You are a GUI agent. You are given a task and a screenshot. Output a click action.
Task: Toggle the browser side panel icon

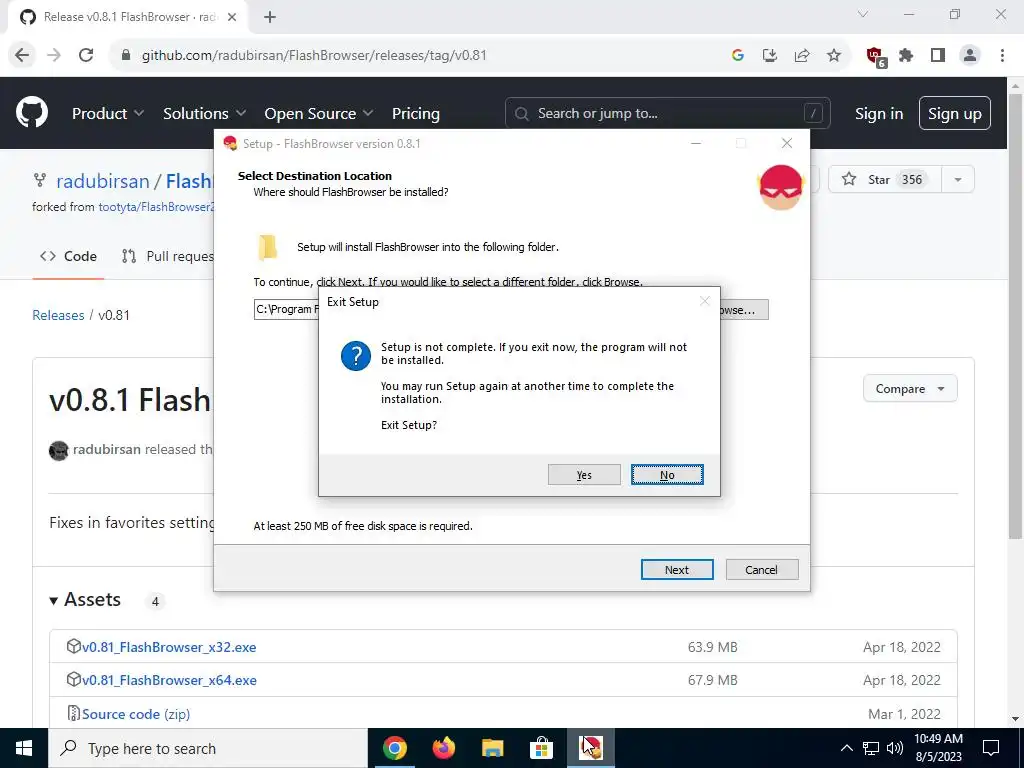[x=938, y=56]
